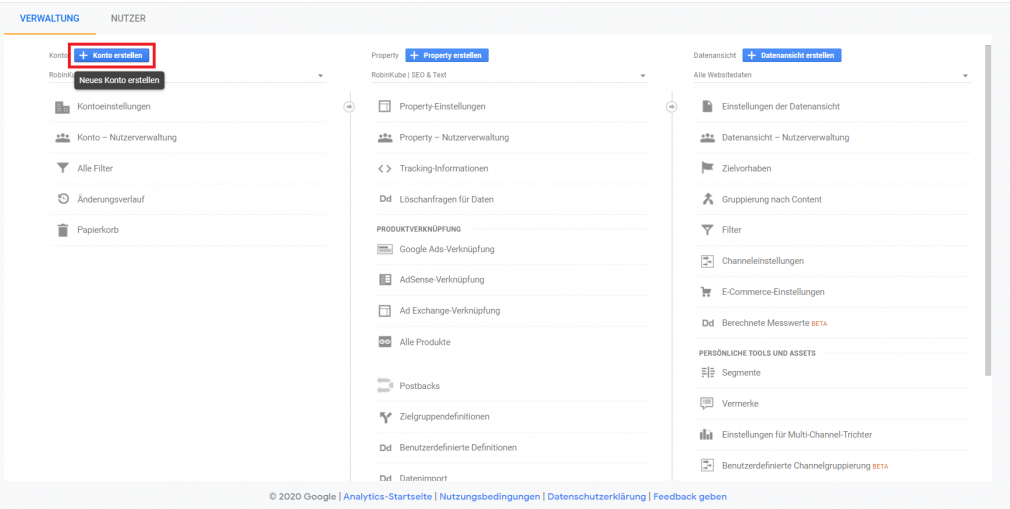Click the Zielgruppendefinitionen fork icon
Screen dimensions: 1010x509
pyautogui.click(x=385, y=417)
